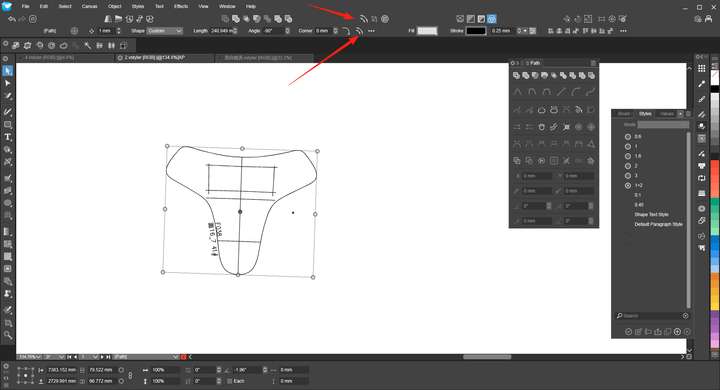Image resolution: width=720 pixels, height=390 pixels.
Task: Switch to the Styles panel tab
Action: pyautogui.click(x=645, y=113)
